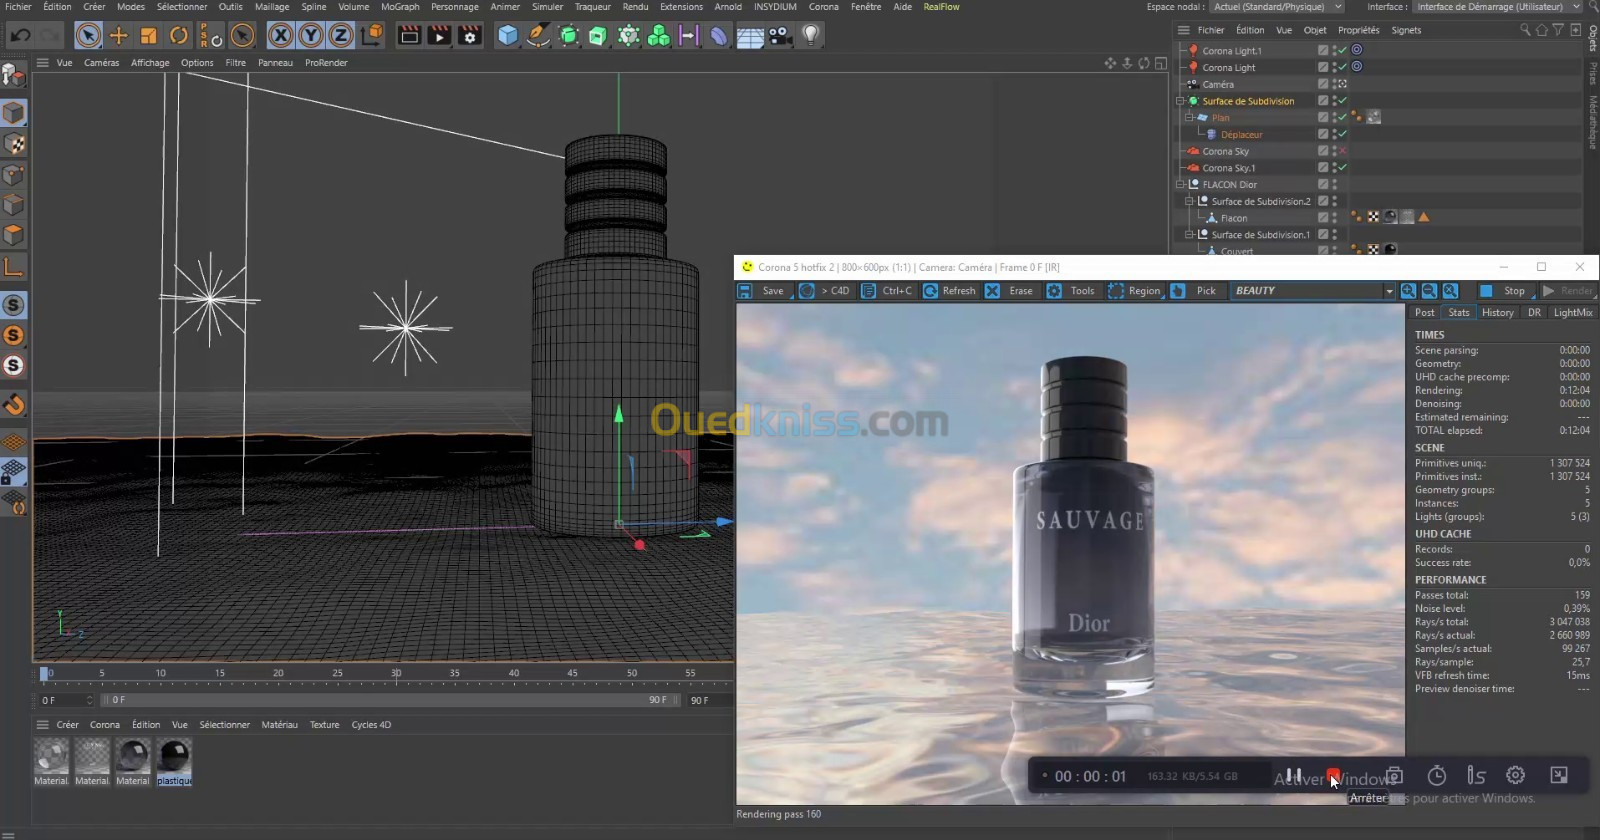The width and height of the screenshot is (1600, 840).
Task: Click the Subdivision Surface generator icon
Action: (568, 36)
